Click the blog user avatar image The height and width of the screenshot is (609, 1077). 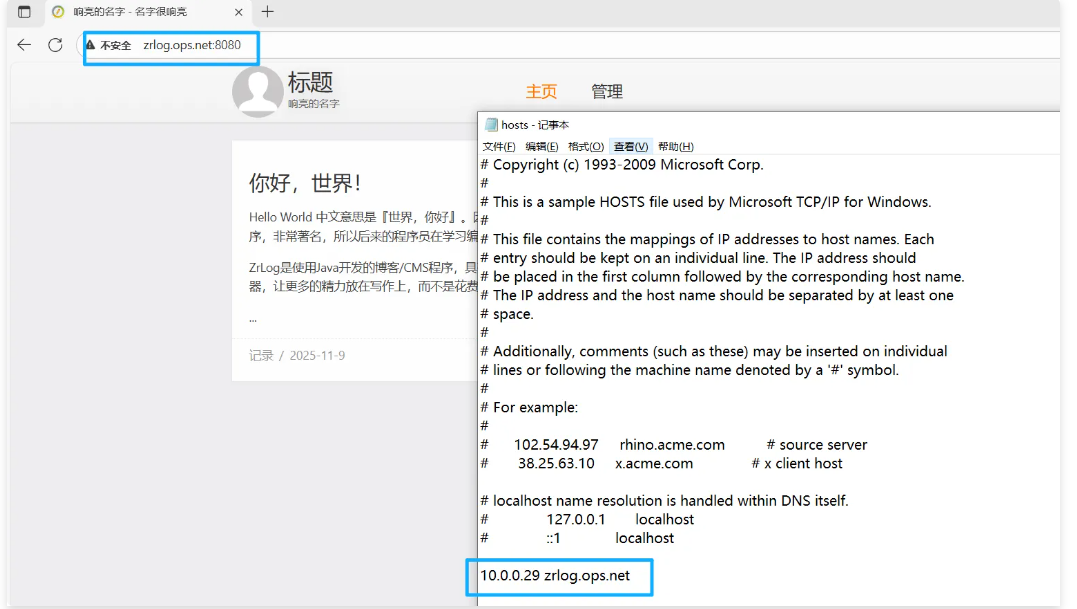coord(257,92)
